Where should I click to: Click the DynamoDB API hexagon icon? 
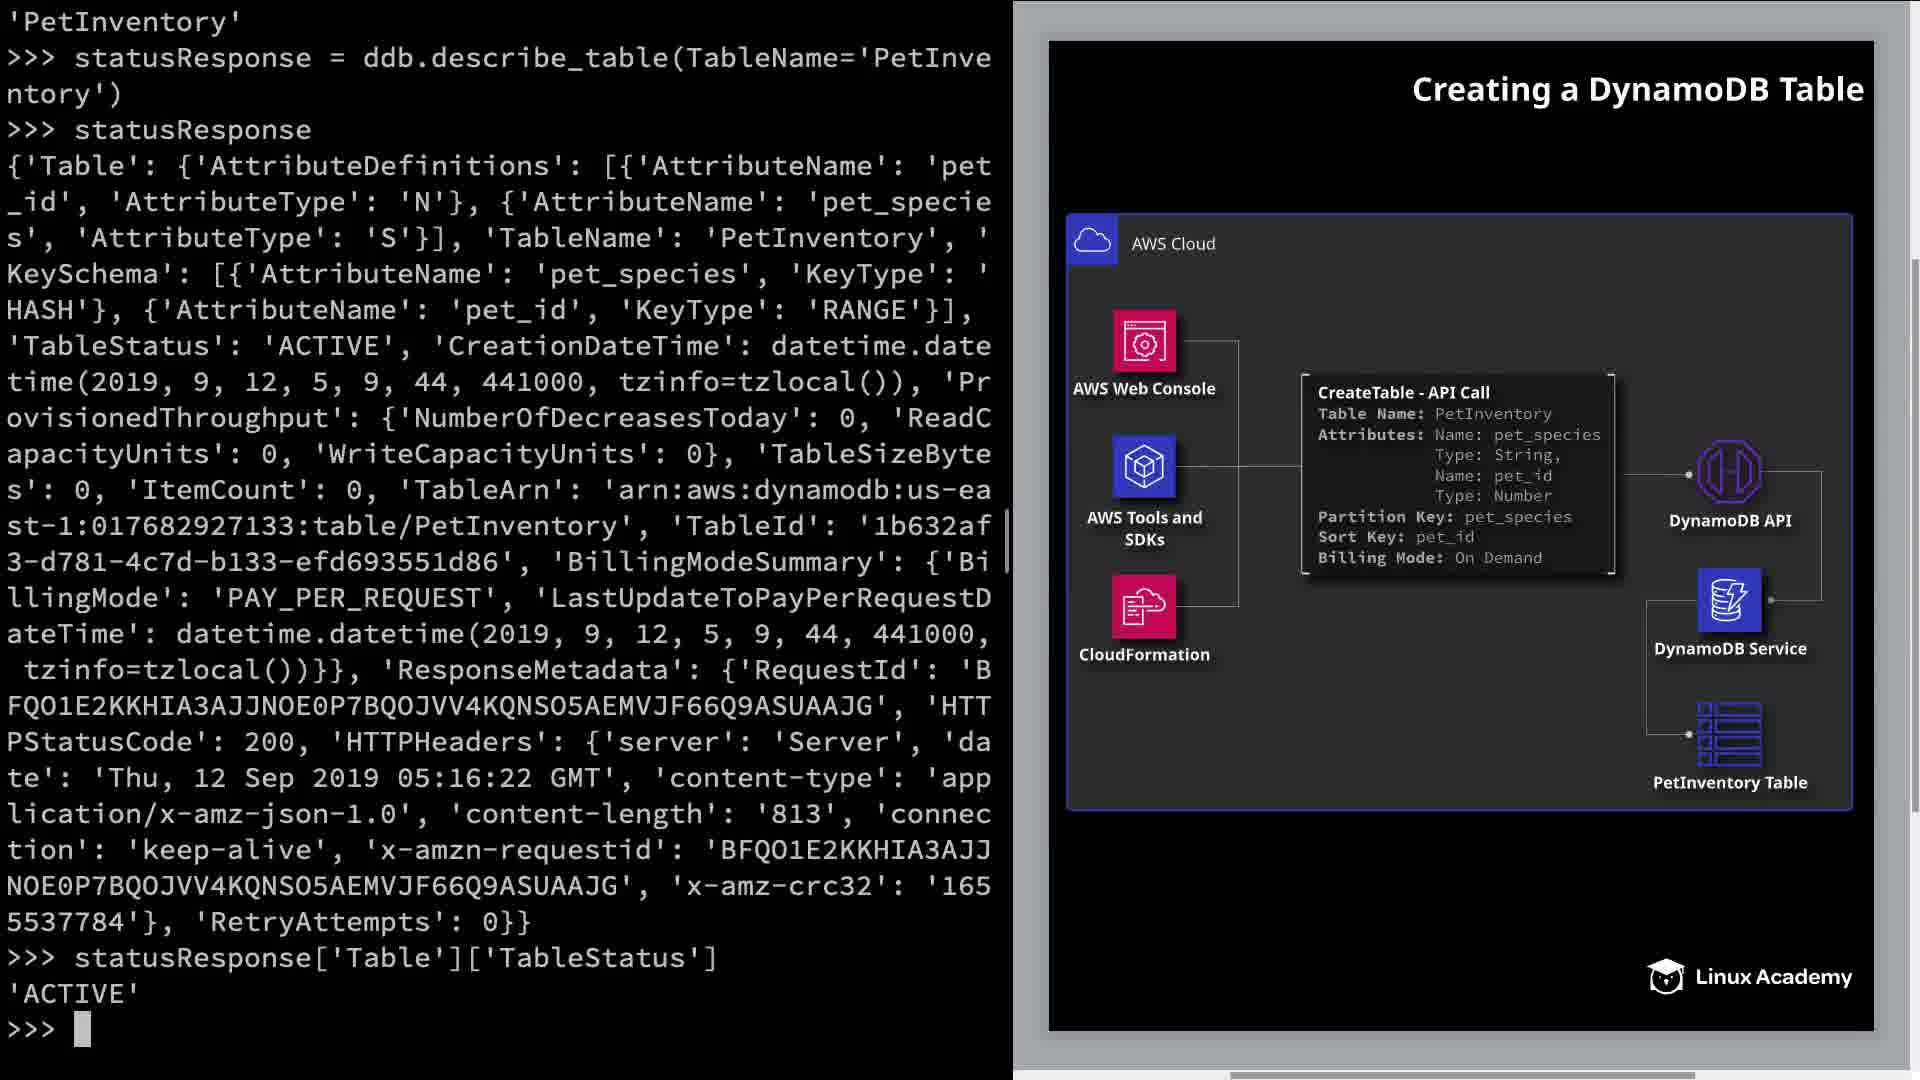tap(1729, 472)
